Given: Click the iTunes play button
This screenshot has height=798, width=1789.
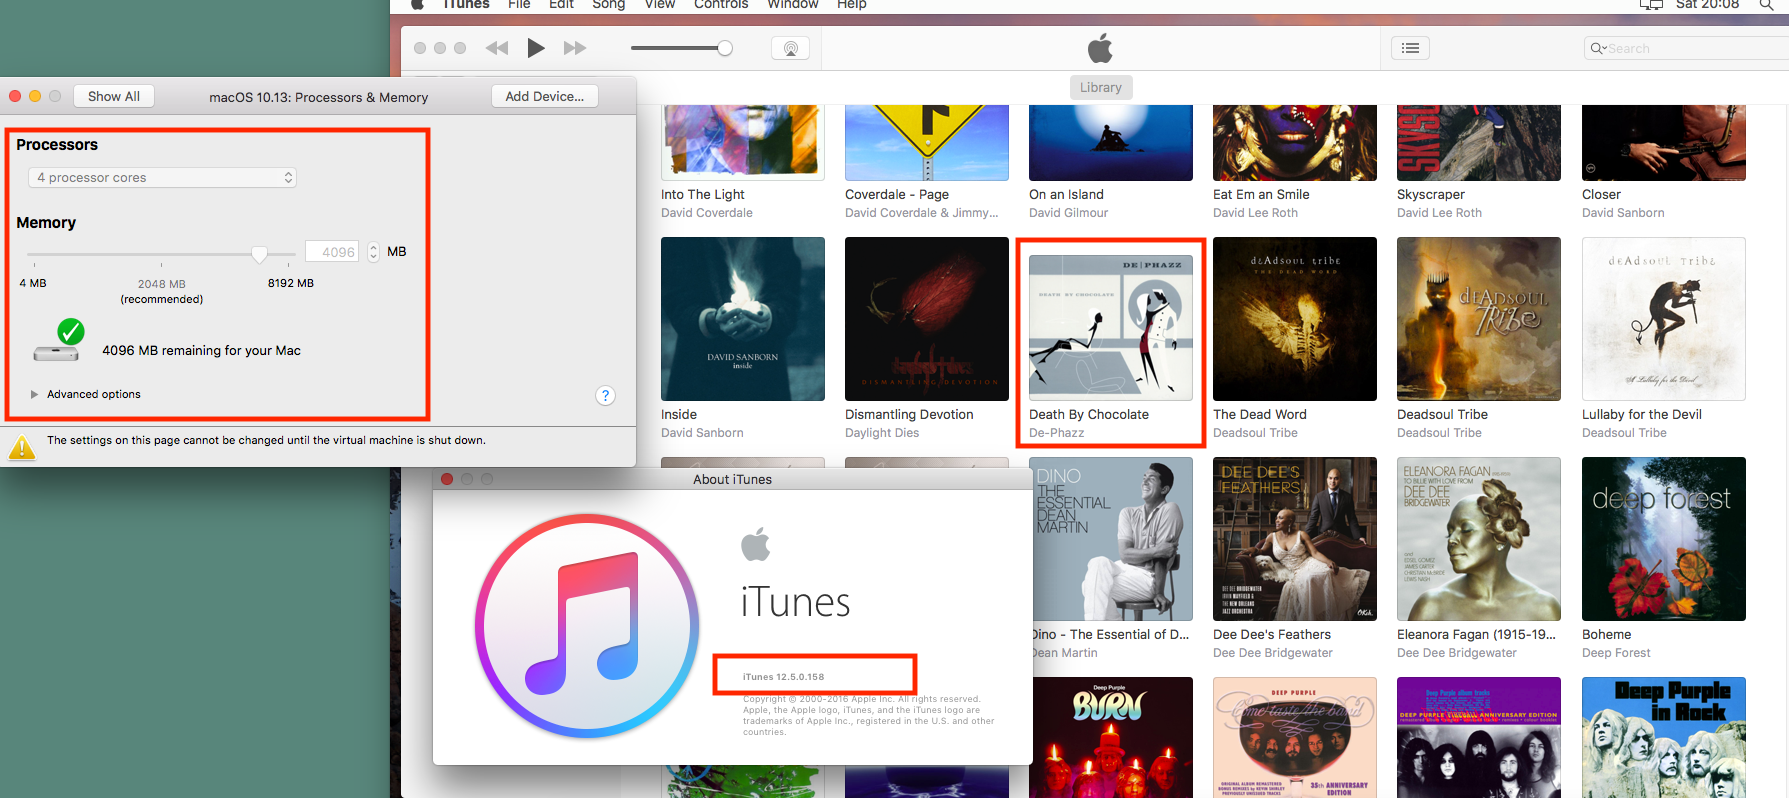Looking at the screenshot, I should [x=536, y=48].
